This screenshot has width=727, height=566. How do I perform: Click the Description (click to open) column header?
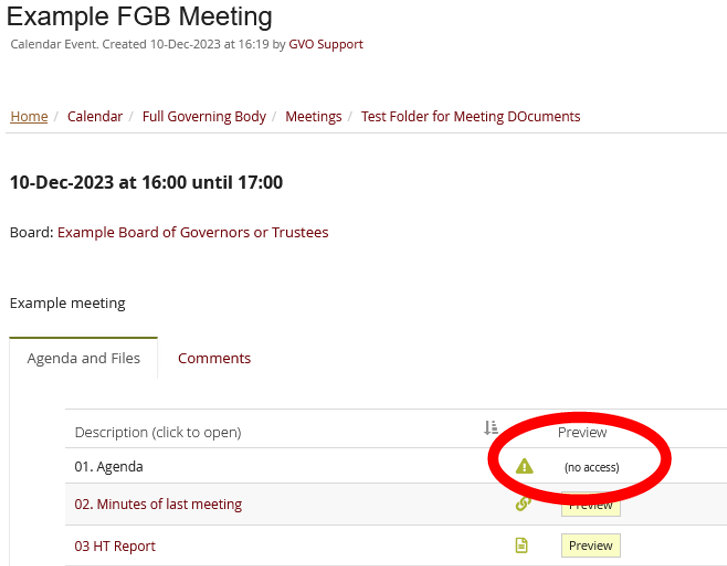(158, 432)
